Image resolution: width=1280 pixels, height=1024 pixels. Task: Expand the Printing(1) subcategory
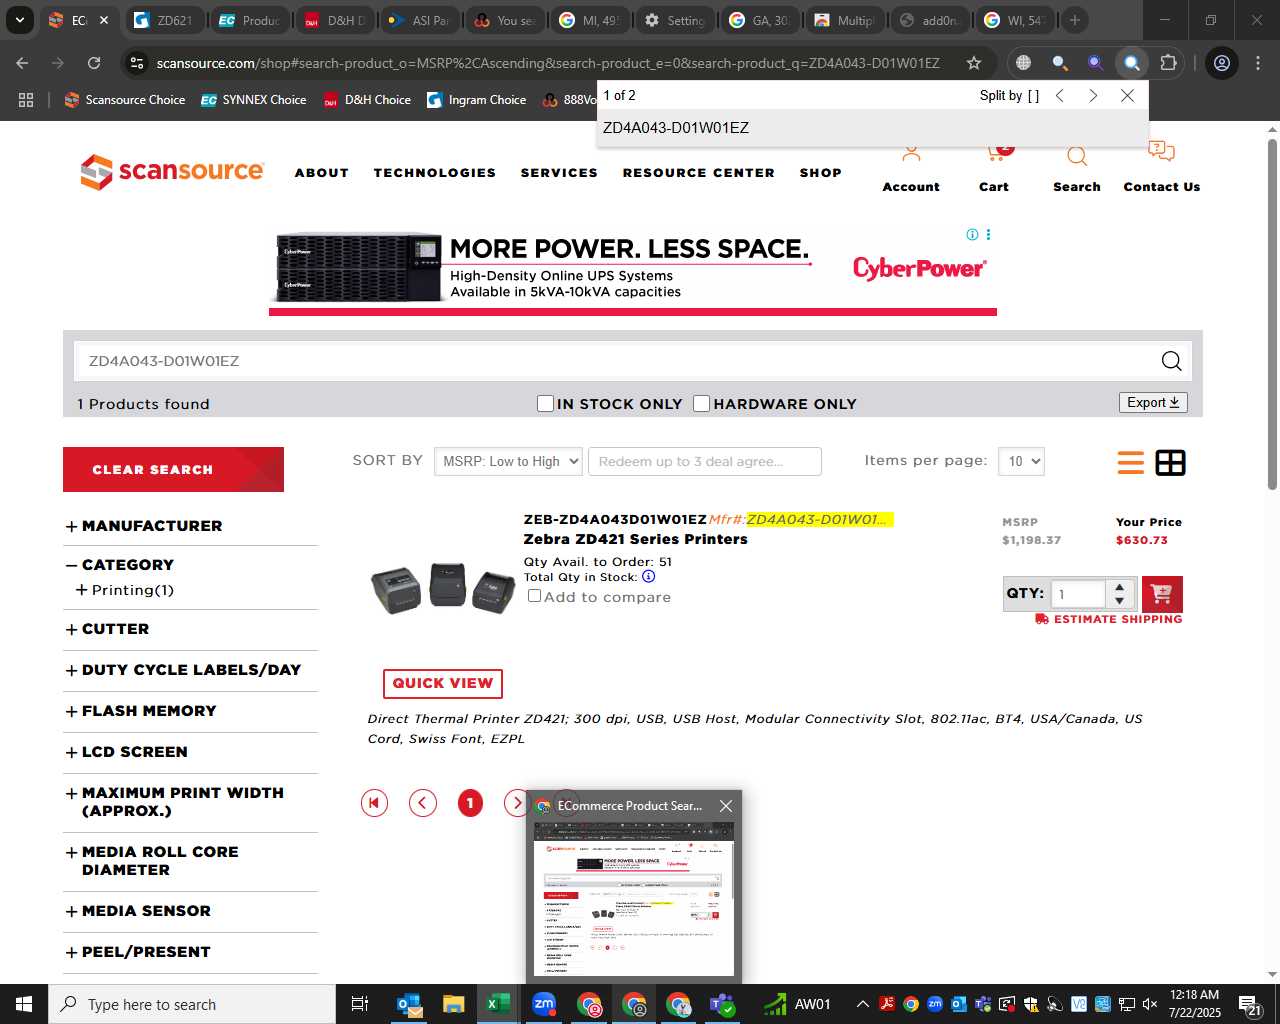[81, 590]
